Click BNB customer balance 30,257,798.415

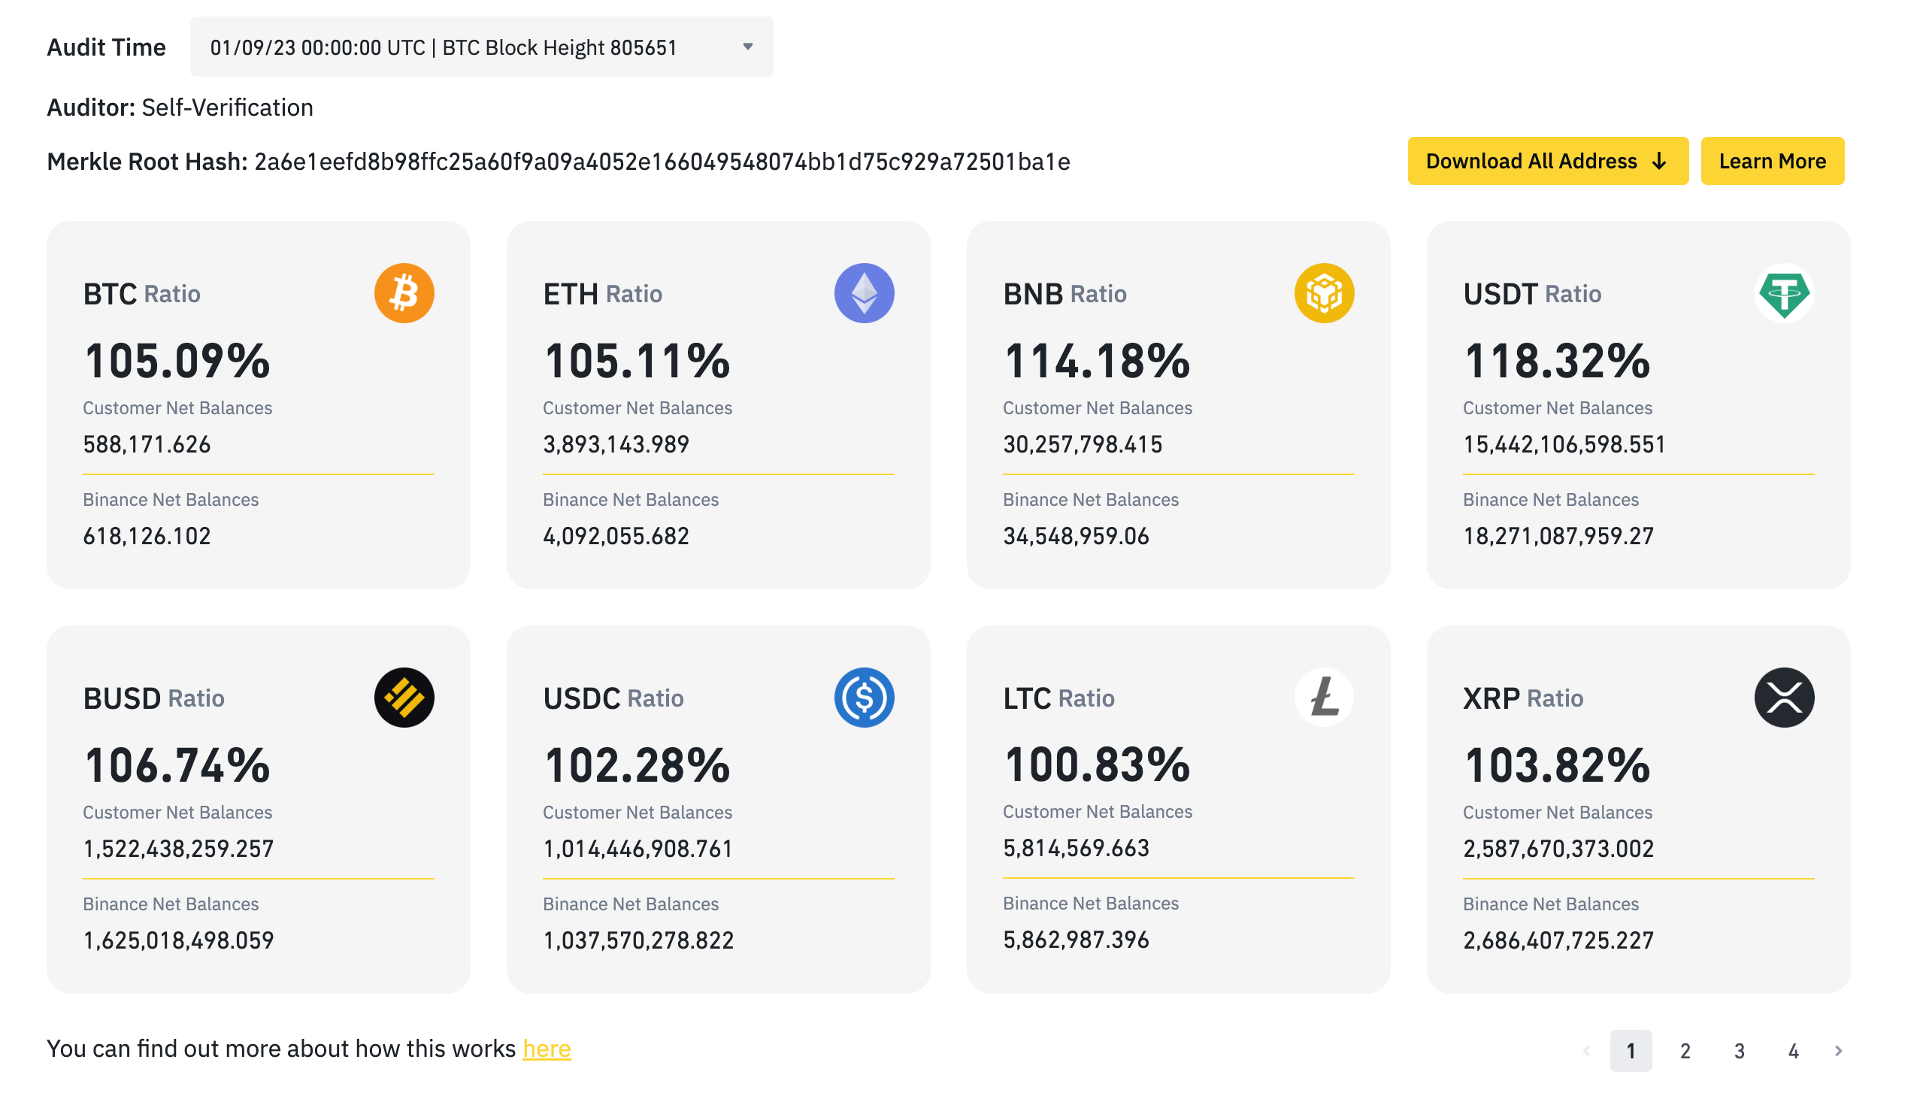(x=1083, y=444)
